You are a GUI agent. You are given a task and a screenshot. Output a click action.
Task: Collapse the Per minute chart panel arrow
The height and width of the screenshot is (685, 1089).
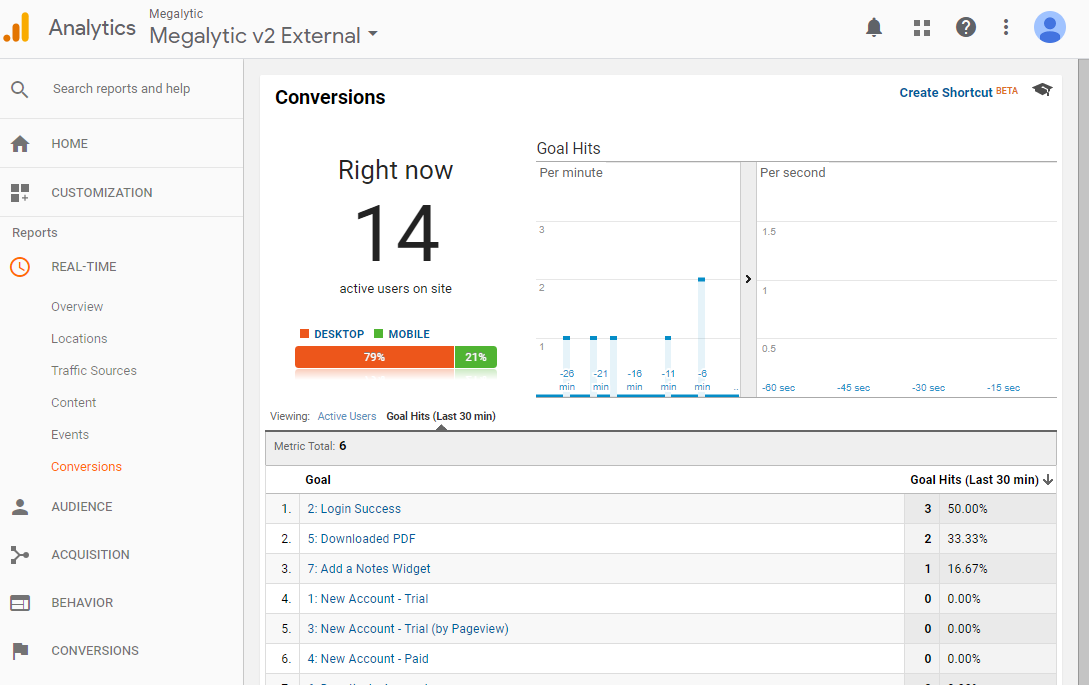tap(748, 280)
